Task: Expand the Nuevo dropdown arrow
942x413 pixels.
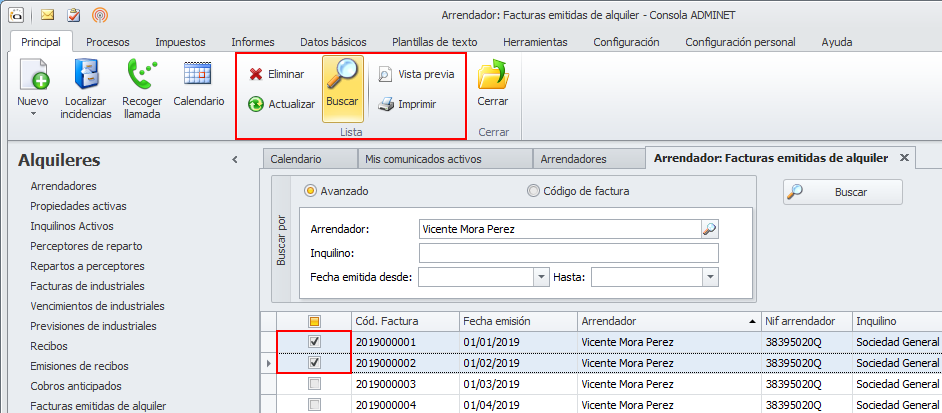Action: pos(33,113)
